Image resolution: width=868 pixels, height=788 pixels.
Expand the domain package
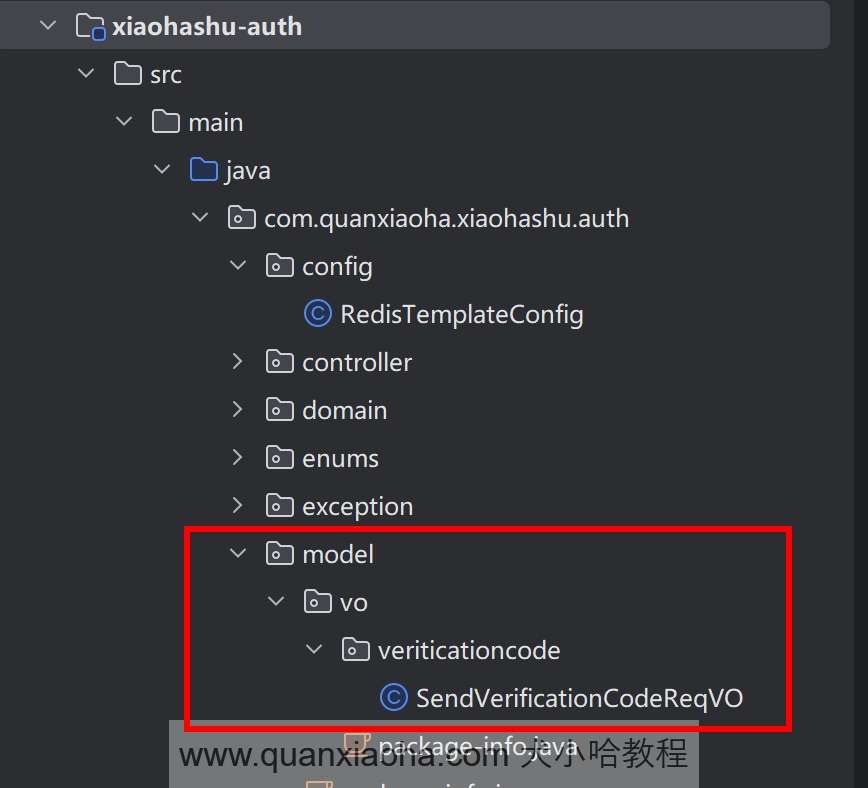(x=237, y=410)
